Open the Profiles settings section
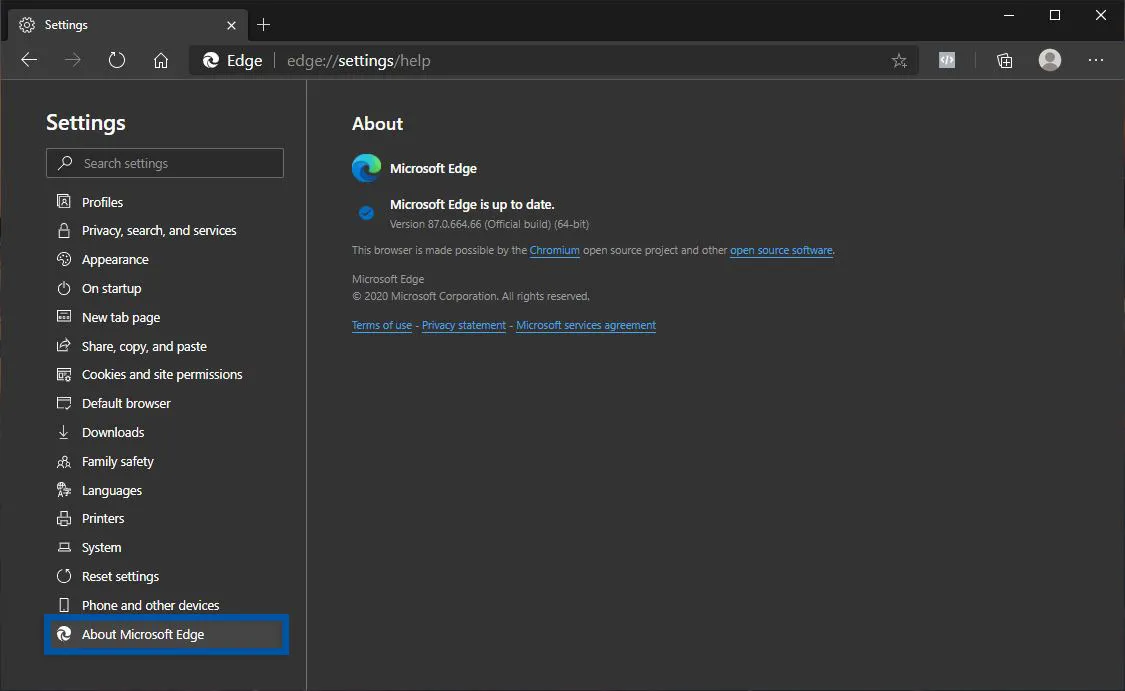The width and height of the screenshot is (1125, 691). pos(100,202)
